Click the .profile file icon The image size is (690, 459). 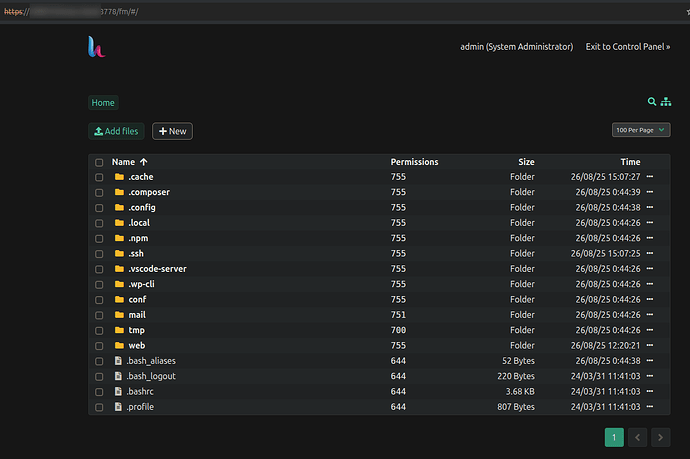point(118,407)
